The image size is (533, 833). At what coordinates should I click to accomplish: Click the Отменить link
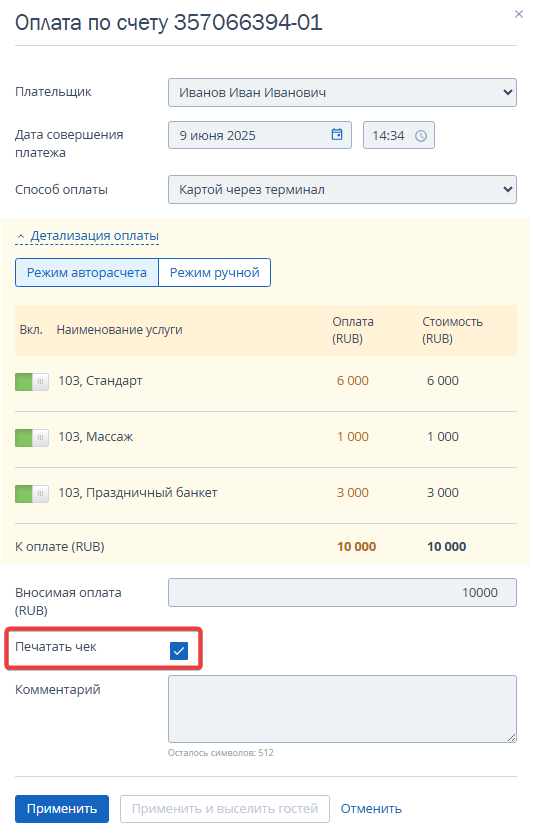[x=371, y=809]
